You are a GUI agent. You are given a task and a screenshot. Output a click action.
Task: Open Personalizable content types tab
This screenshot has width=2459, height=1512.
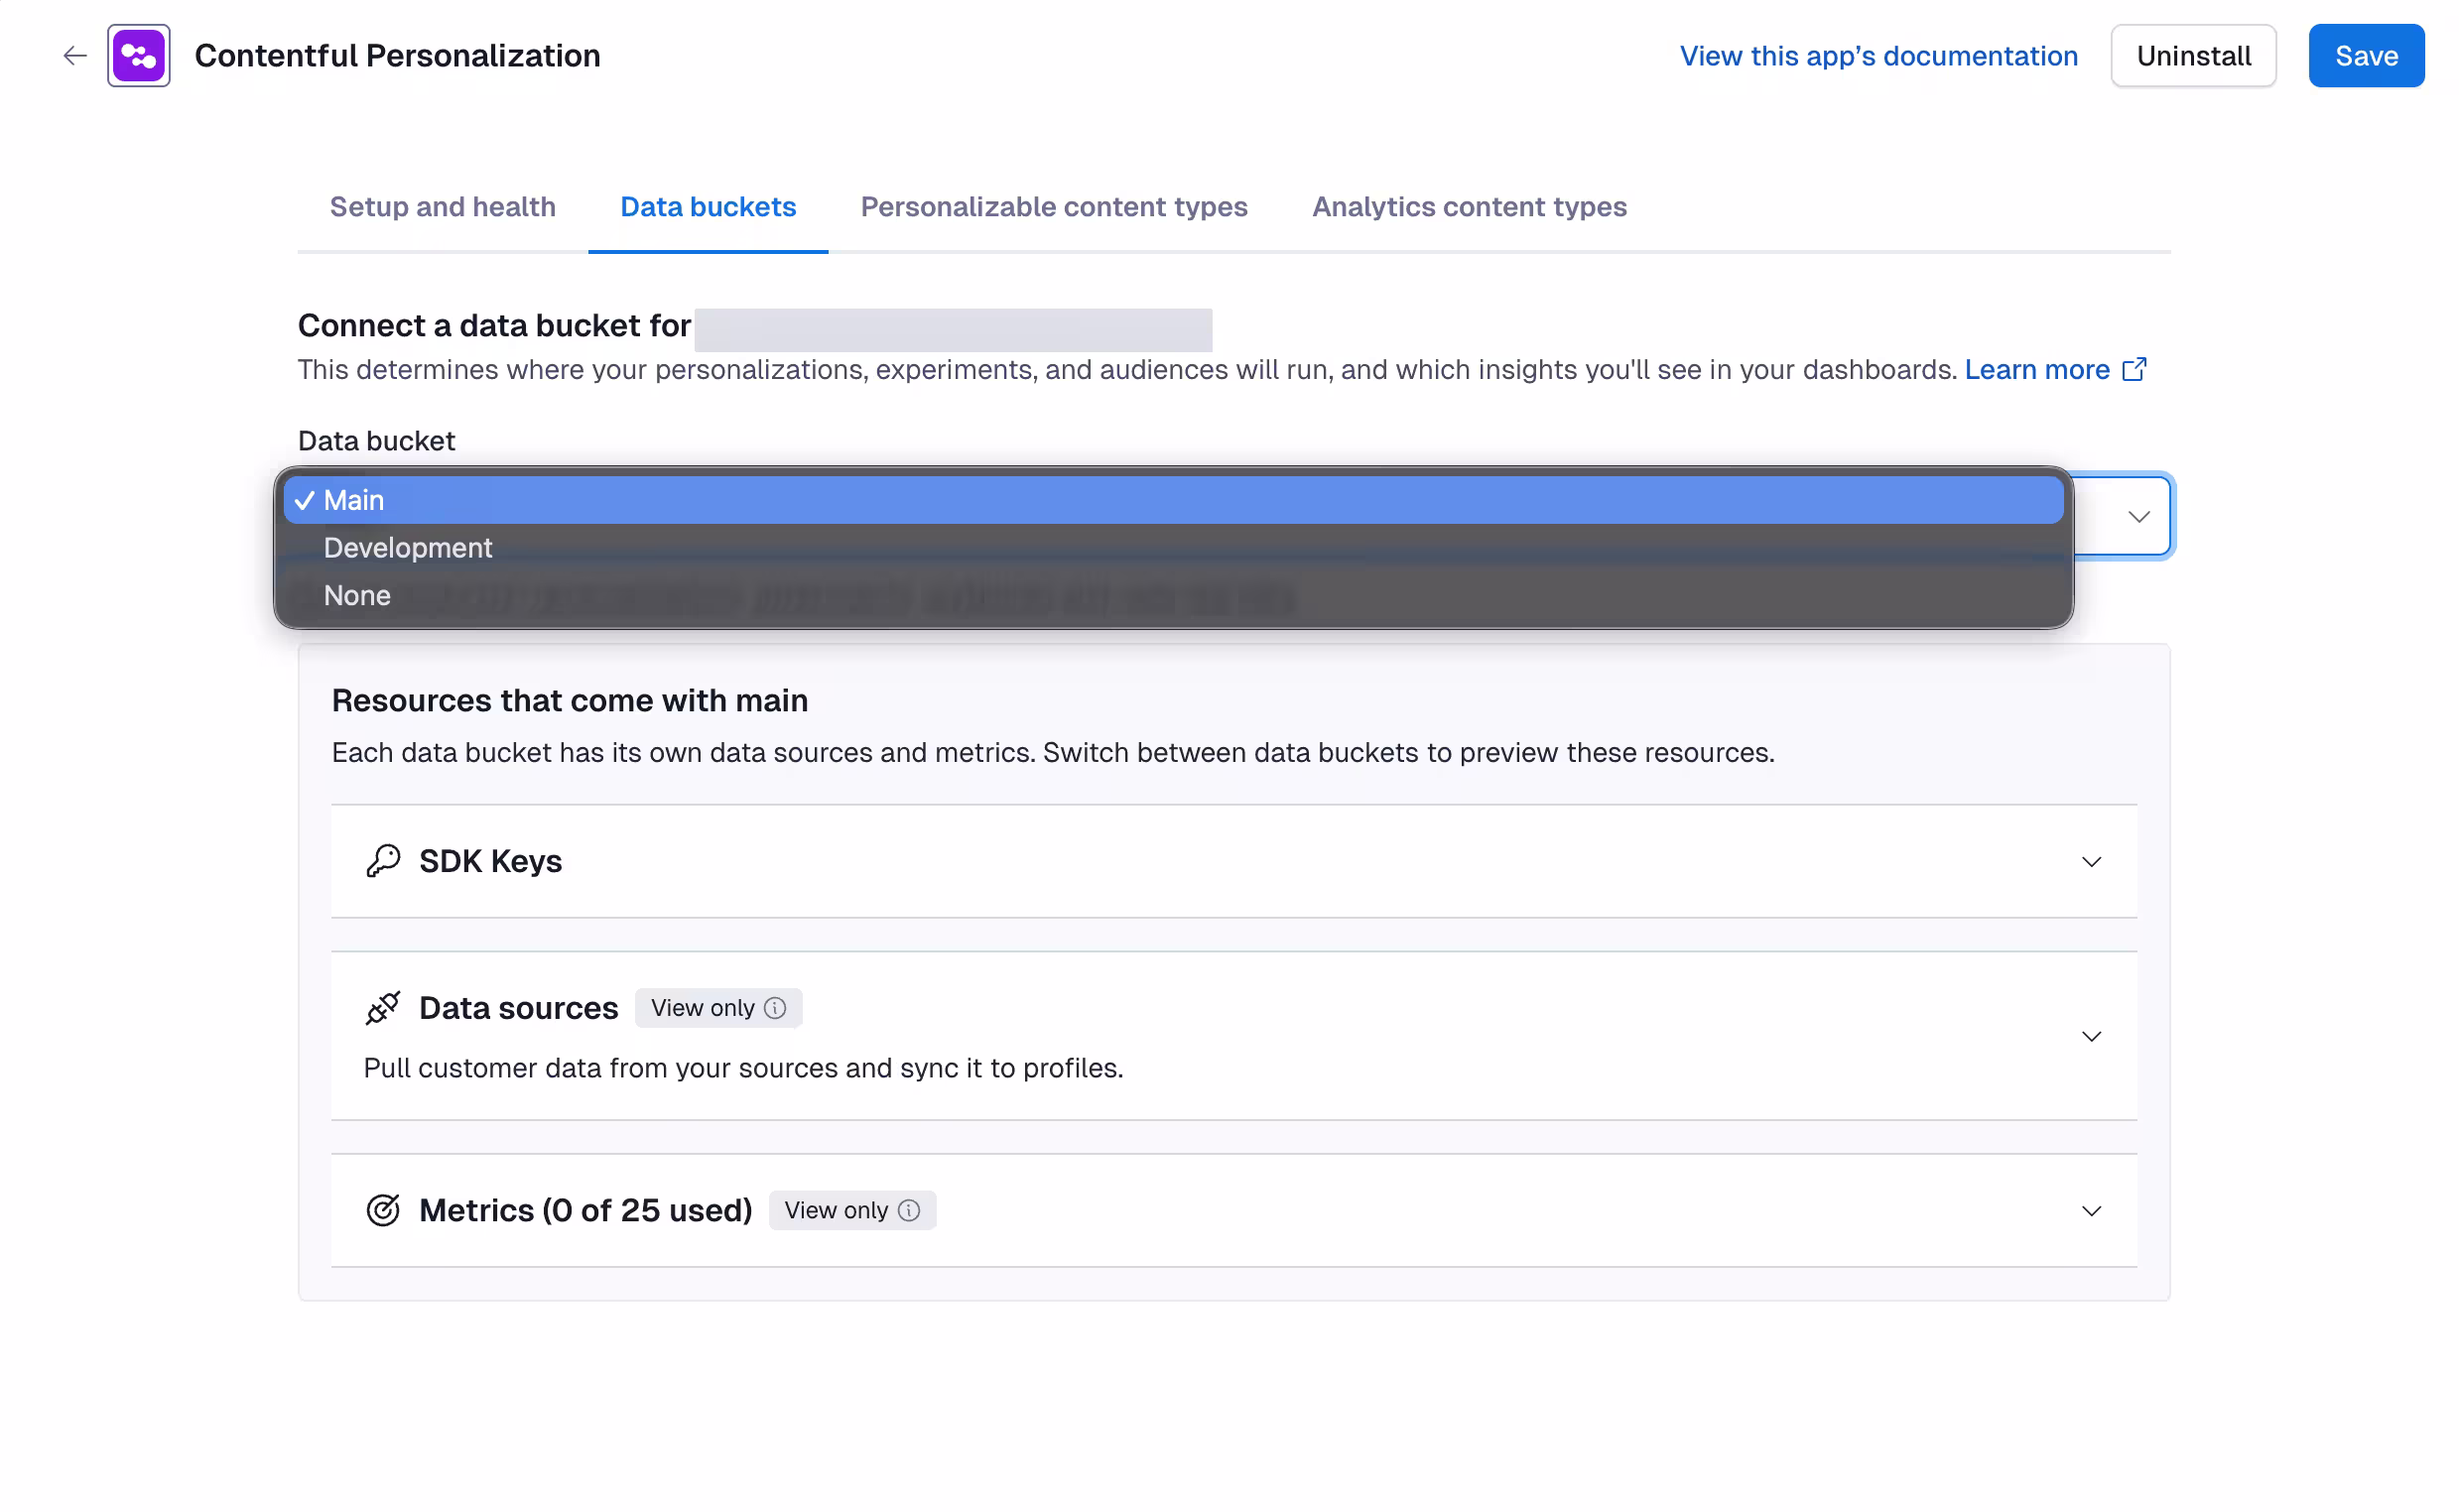point(1054,207)
